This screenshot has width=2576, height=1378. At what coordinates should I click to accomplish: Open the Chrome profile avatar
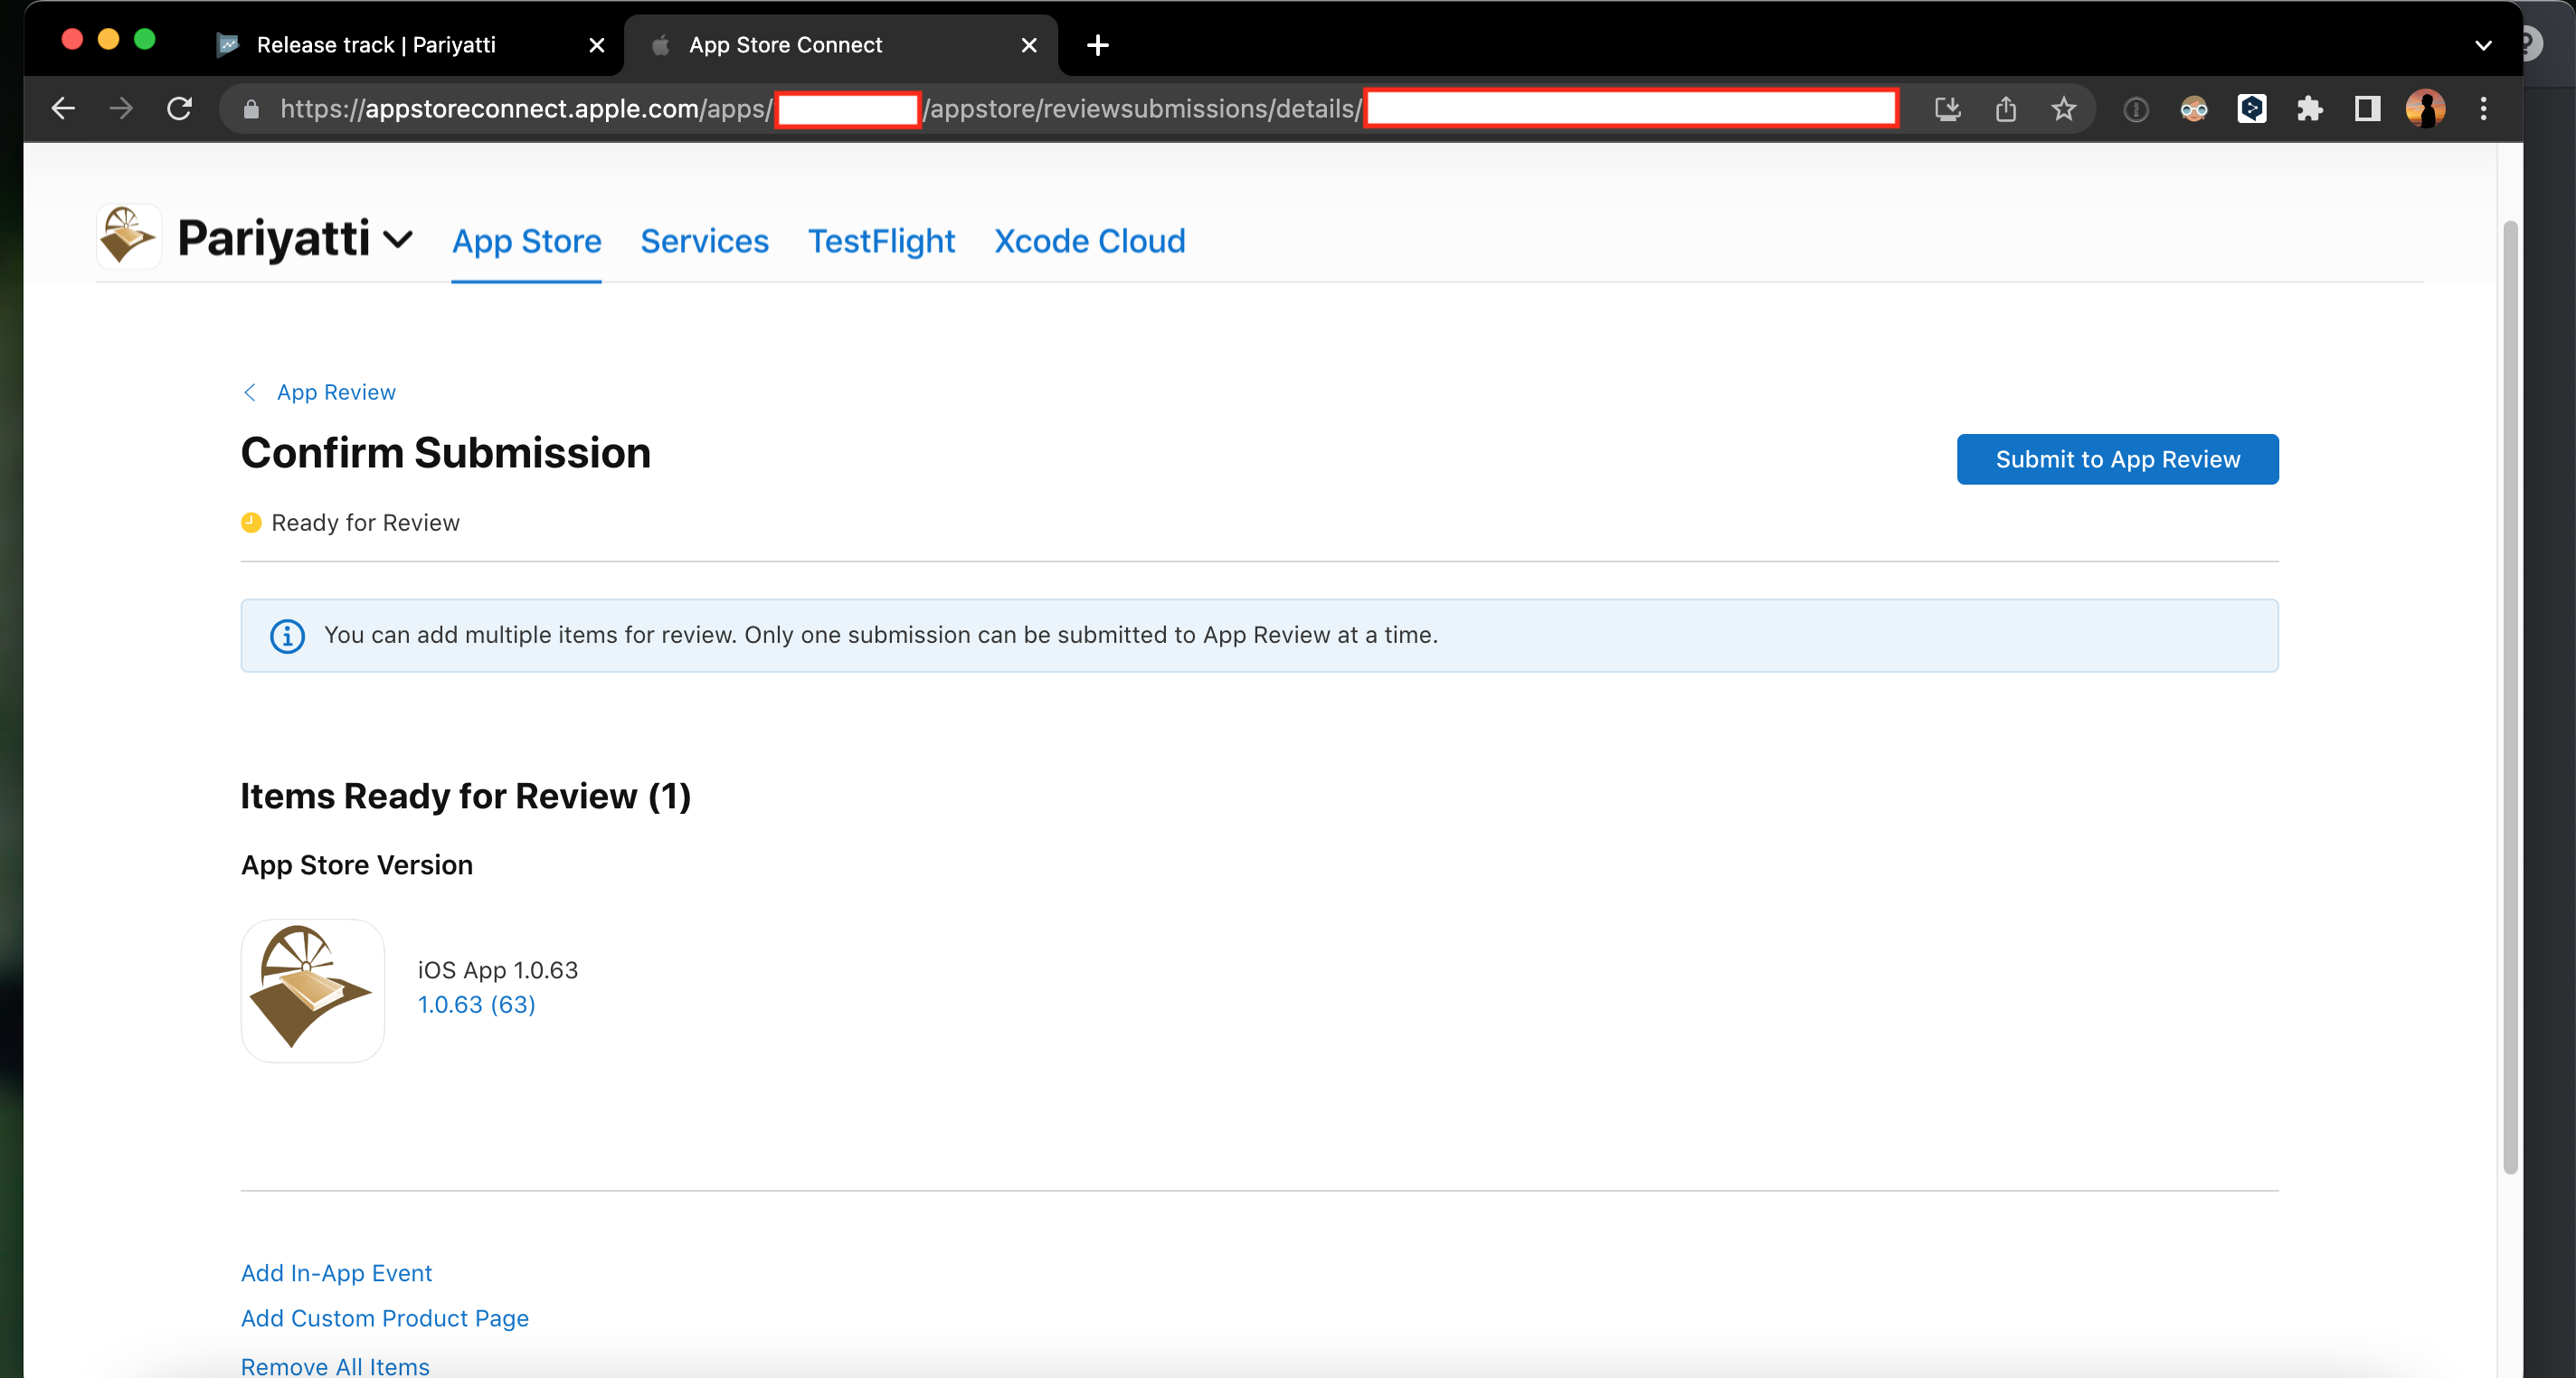(x=2425, y=108)
